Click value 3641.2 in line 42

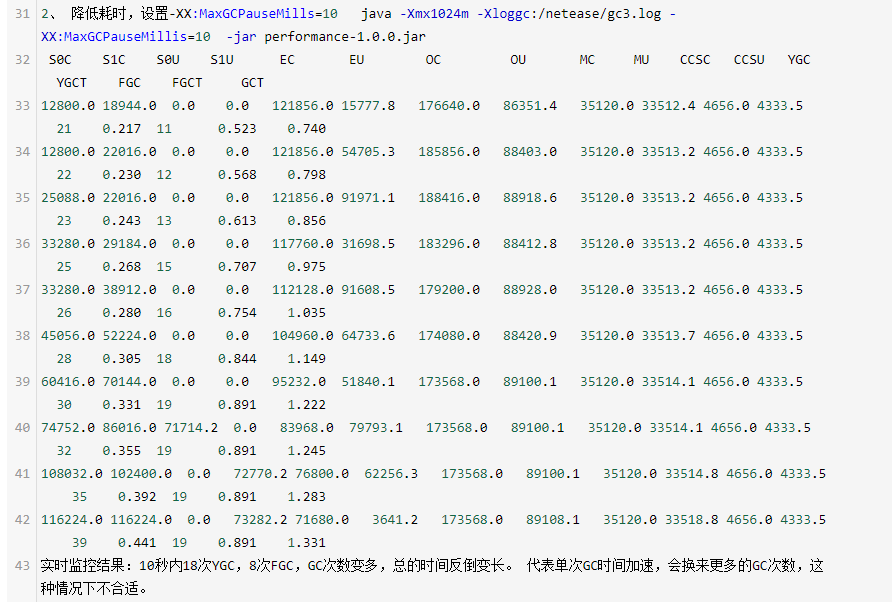pos(395,520)
